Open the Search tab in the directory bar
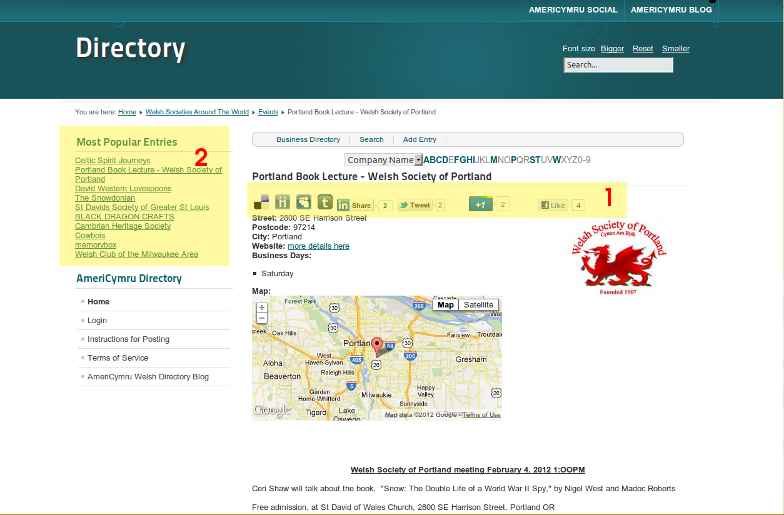 click(372, 140)
